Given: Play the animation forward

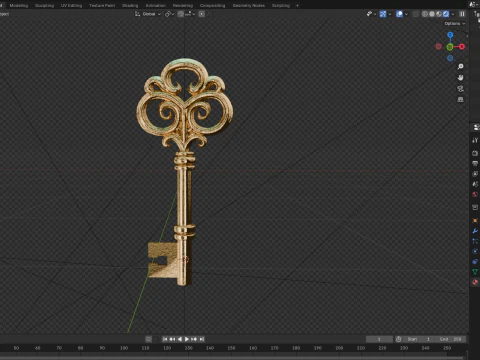Looking at the screenshot, I should coord(187,339).
